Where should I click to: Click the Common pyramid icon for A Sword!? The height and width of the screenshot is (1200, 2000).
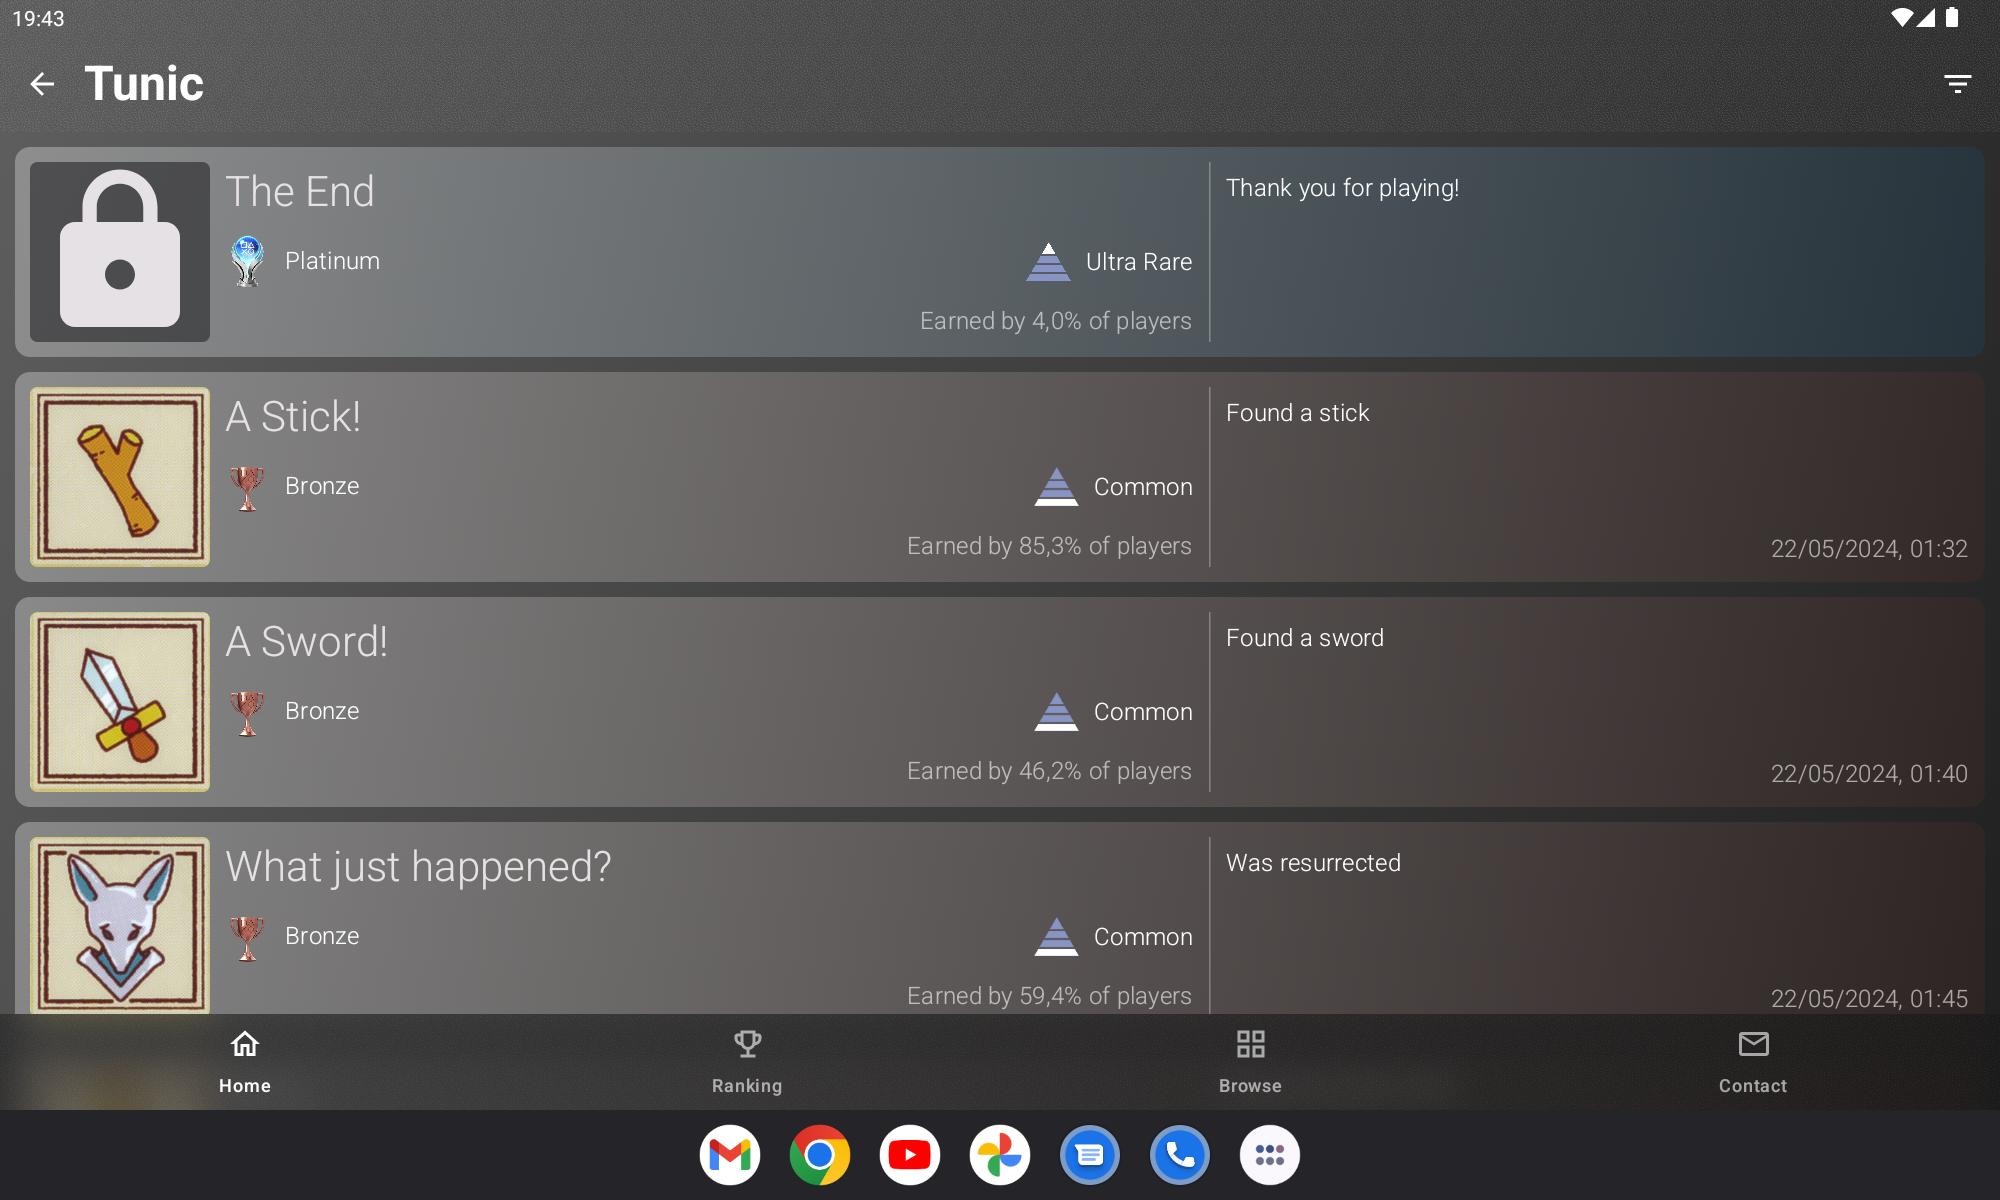point(1056,712)
